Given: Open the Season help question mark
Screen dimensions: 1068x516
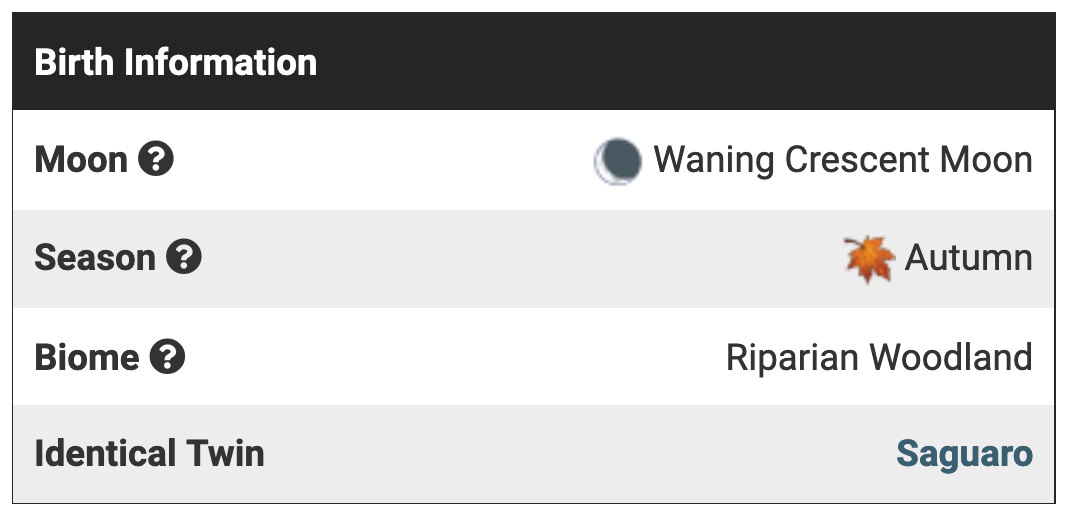Looking at the screenshot, I should click(184, 258).
